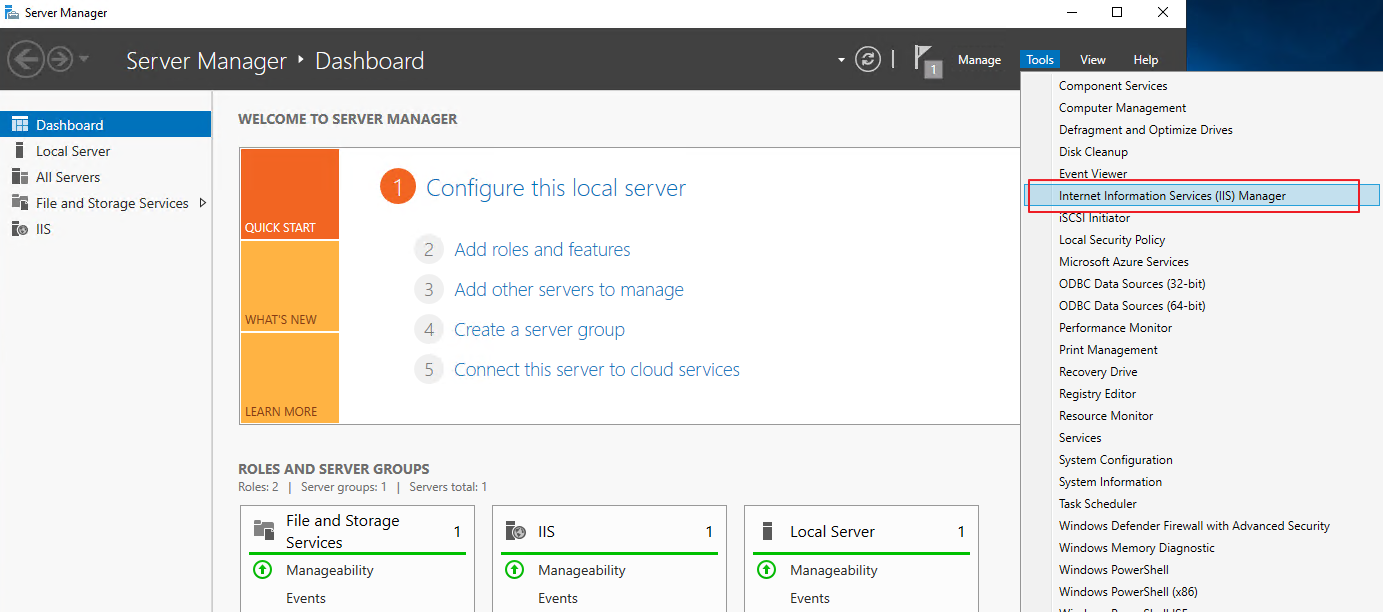Click Events in the Local Server tile

tap(810, 598)
